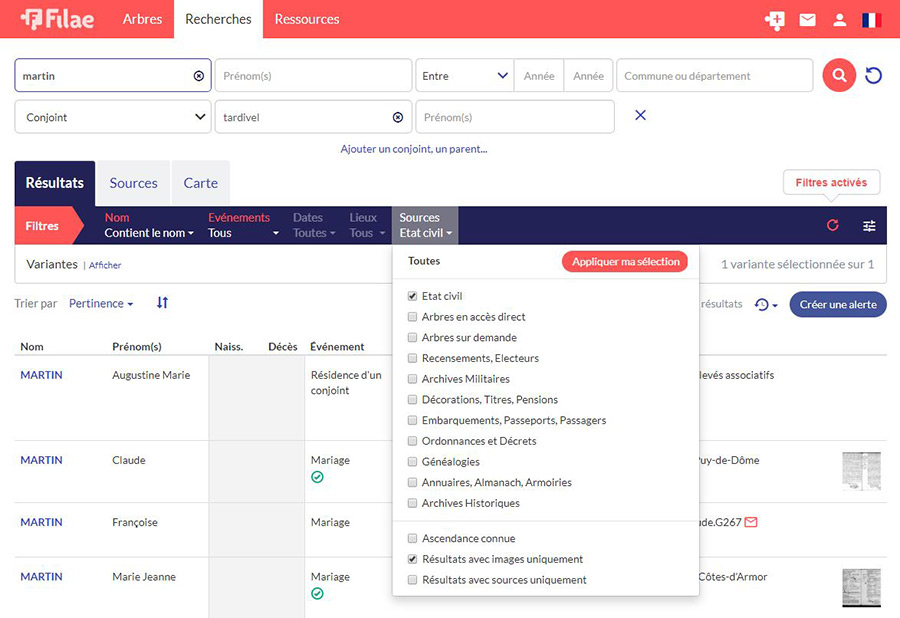Reset the search form with the circular arrow
The height and width of the screenshot is (618, 900).
(x=874, y=76)
